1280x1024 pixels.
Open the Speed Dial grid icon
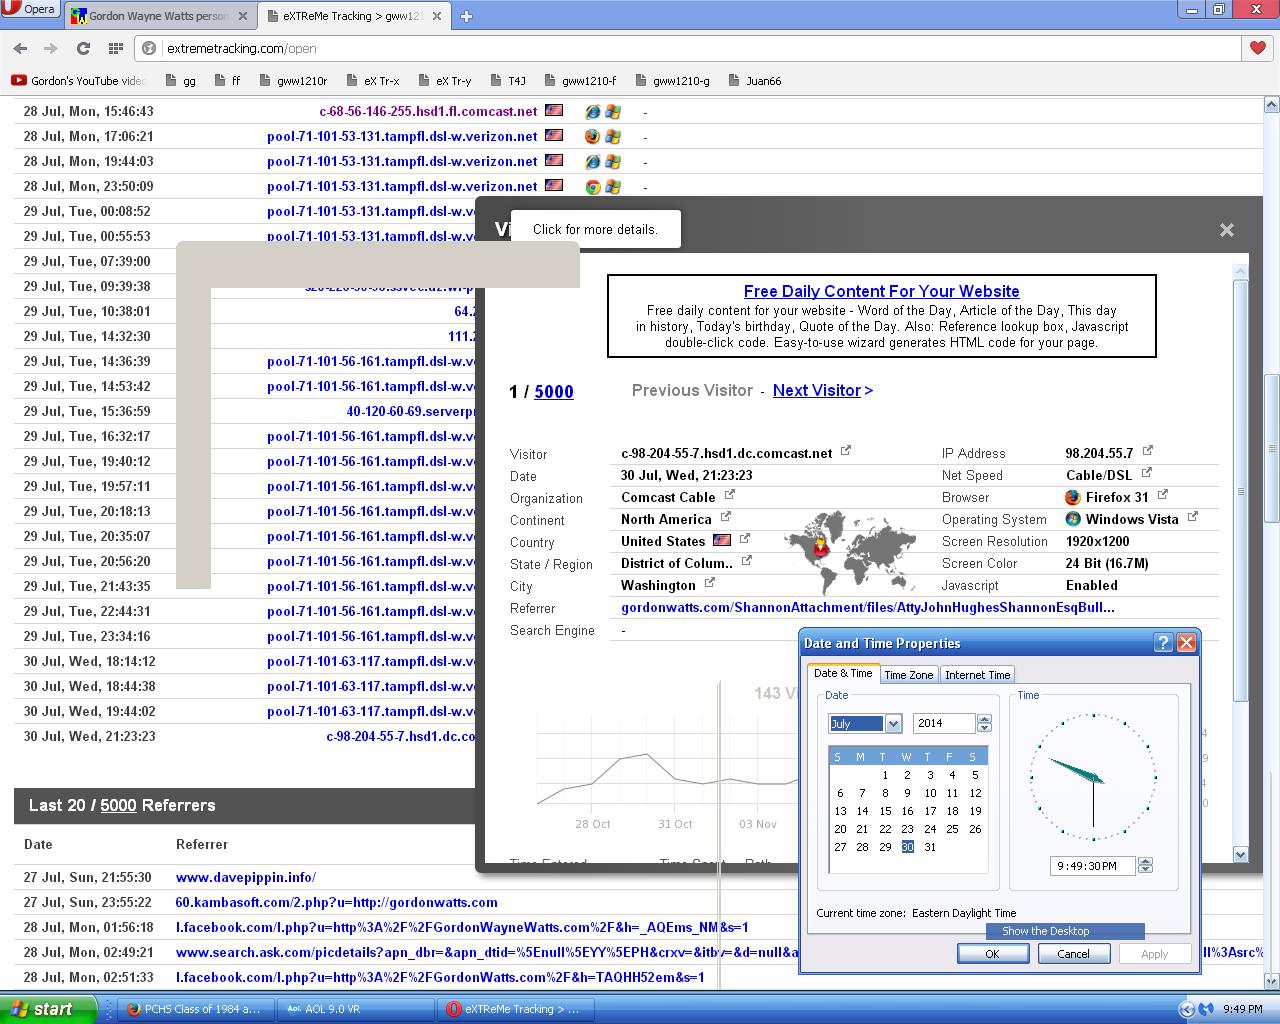point(116,48)
